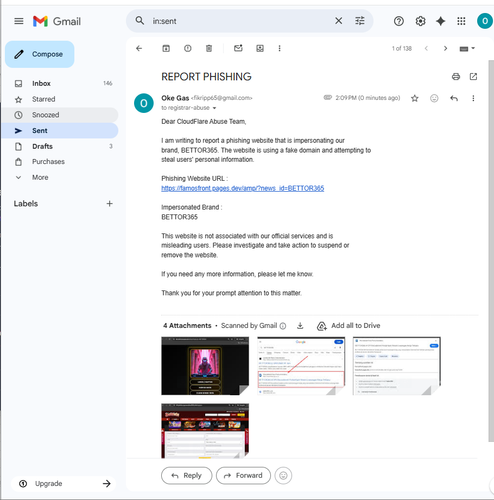Open Gemini sparkle icon
The width and height of the screenshot is (494, 500).
click(x=441, y=21)
